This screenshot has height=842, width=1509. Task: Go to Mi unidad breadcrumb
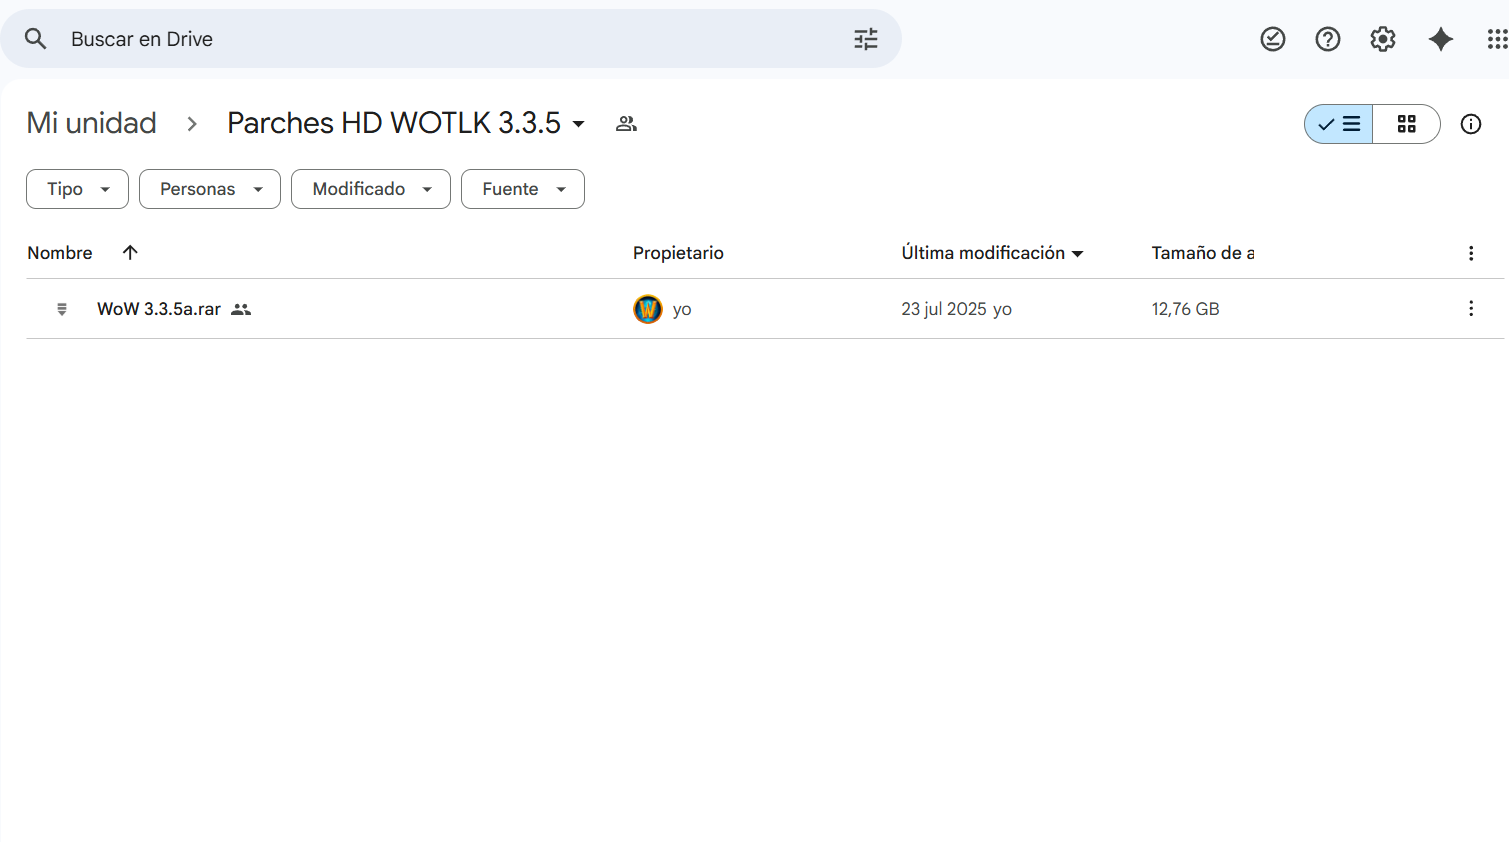click(91, 123)
